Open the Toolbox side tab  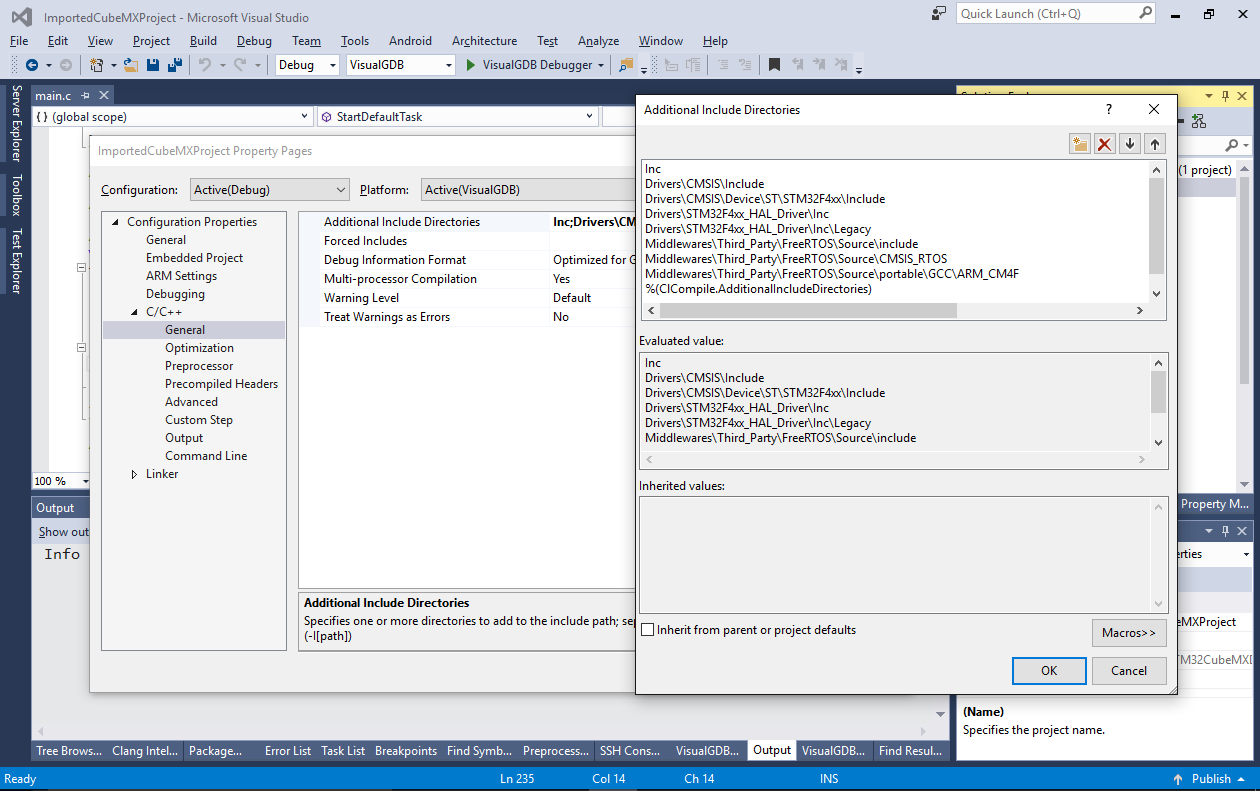point(16,195)
